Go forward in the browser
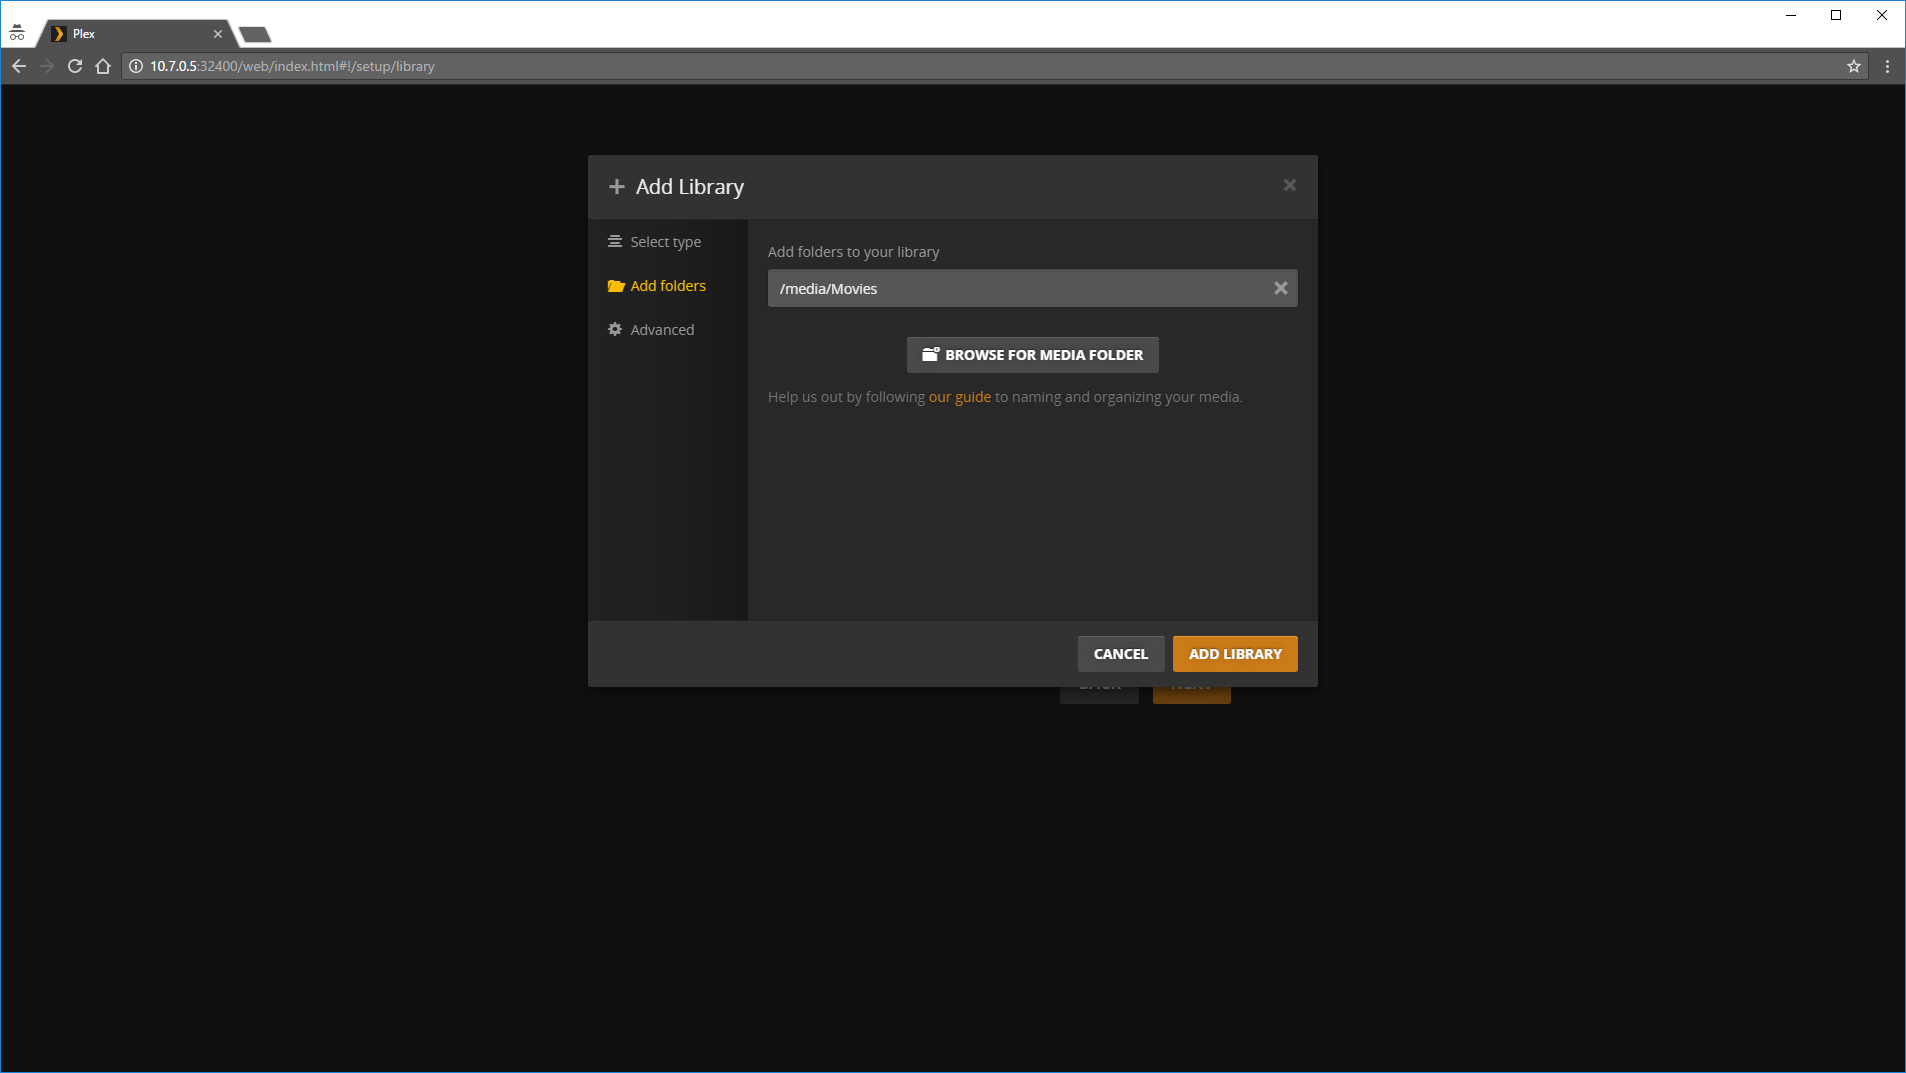Screen dimensions: 1906x1073 [x=47, y=66]
